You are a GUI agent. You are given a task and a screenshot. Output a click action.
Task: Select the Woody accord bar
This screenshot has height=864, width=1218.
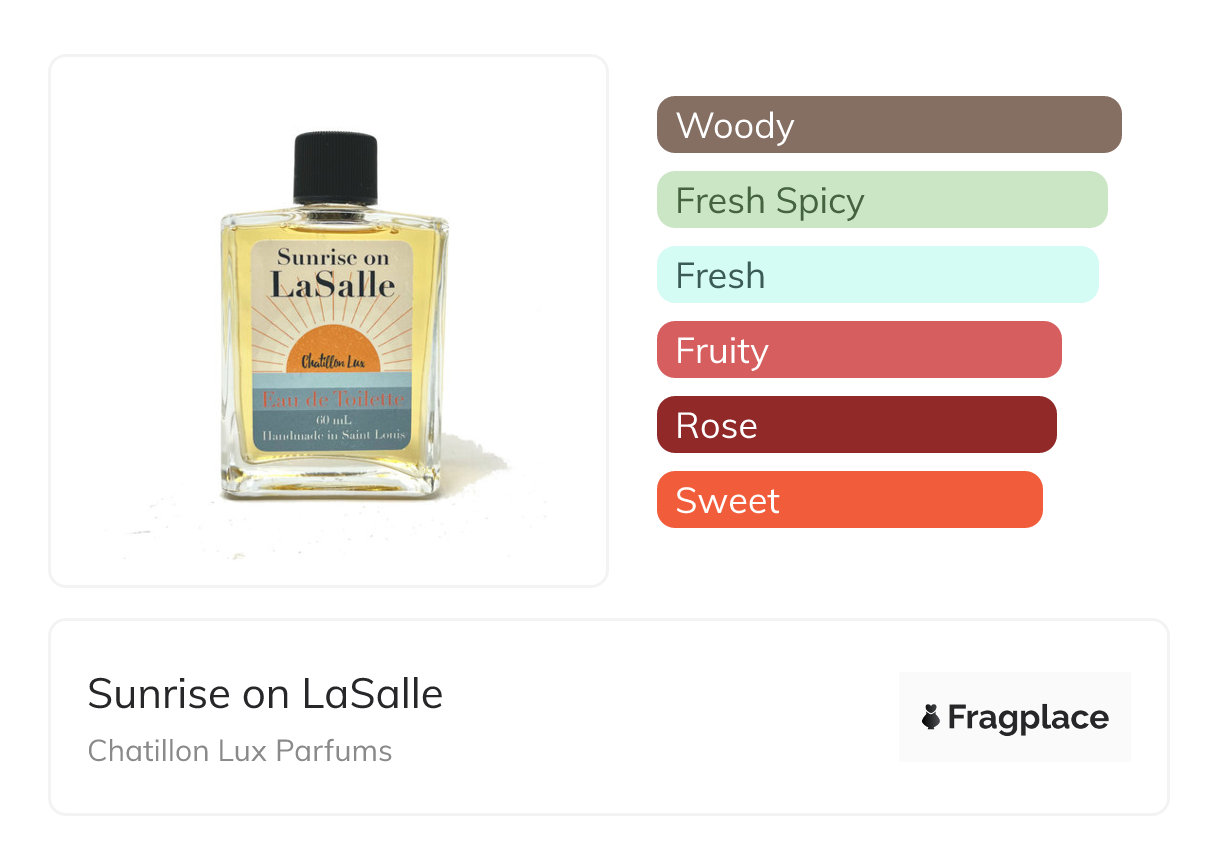click(888, 125)
